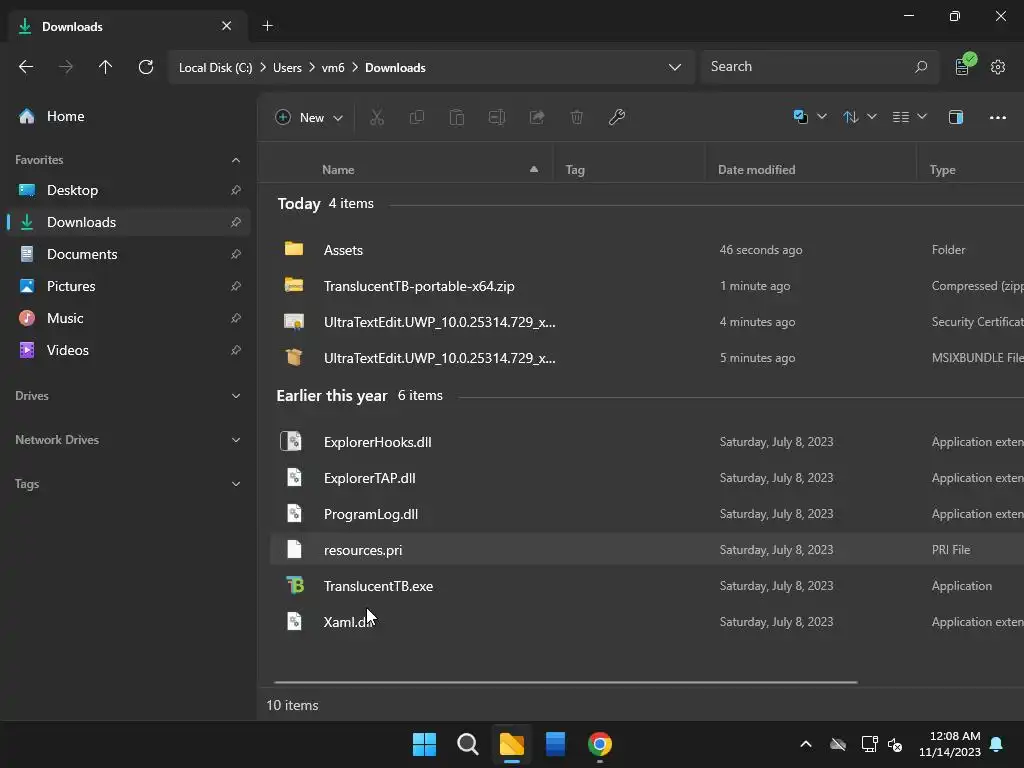Expand the Drives section

click(x=236, y=396)
